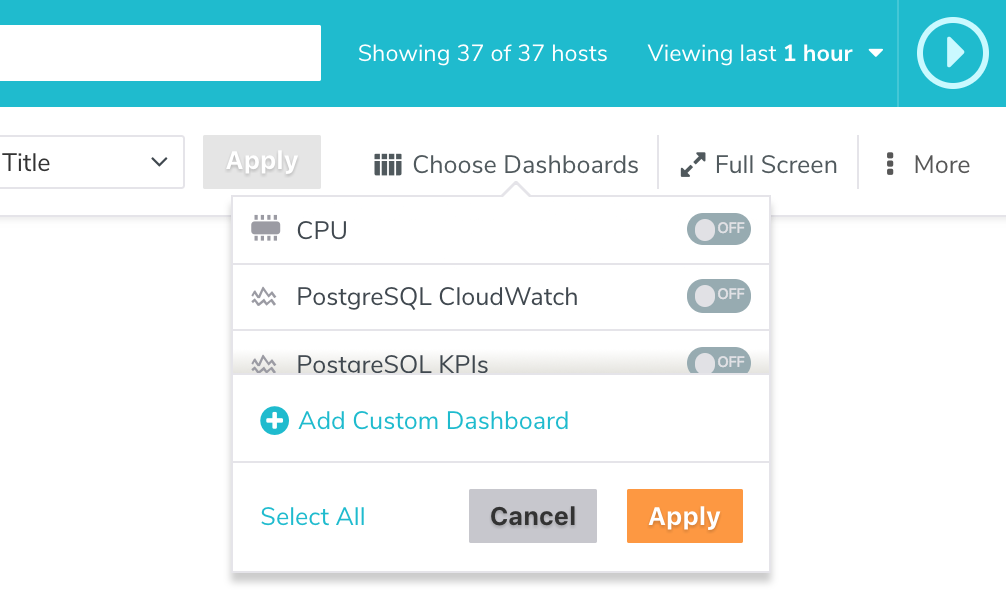Click the PostgreSQL CloudWatch wave icon
This screenshot has width=1006, height=609.
pyautogui.click(x=264, y=297)
